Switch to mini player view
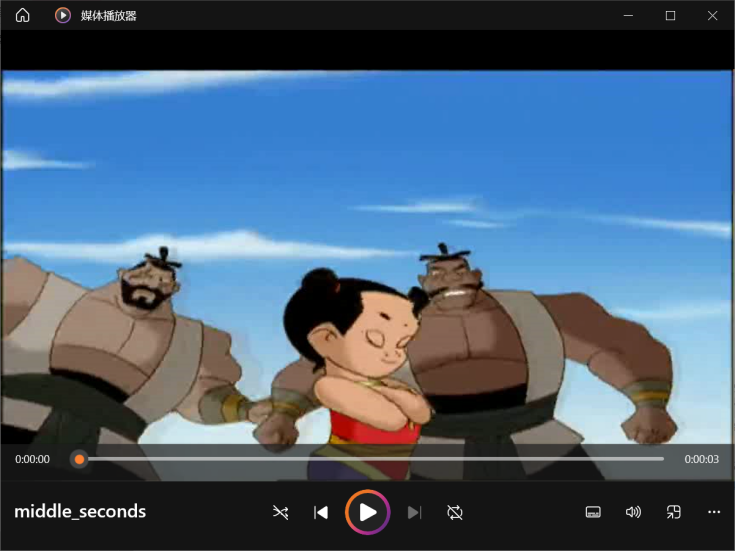This screenshot has height=551, width=735. point(674,512)
